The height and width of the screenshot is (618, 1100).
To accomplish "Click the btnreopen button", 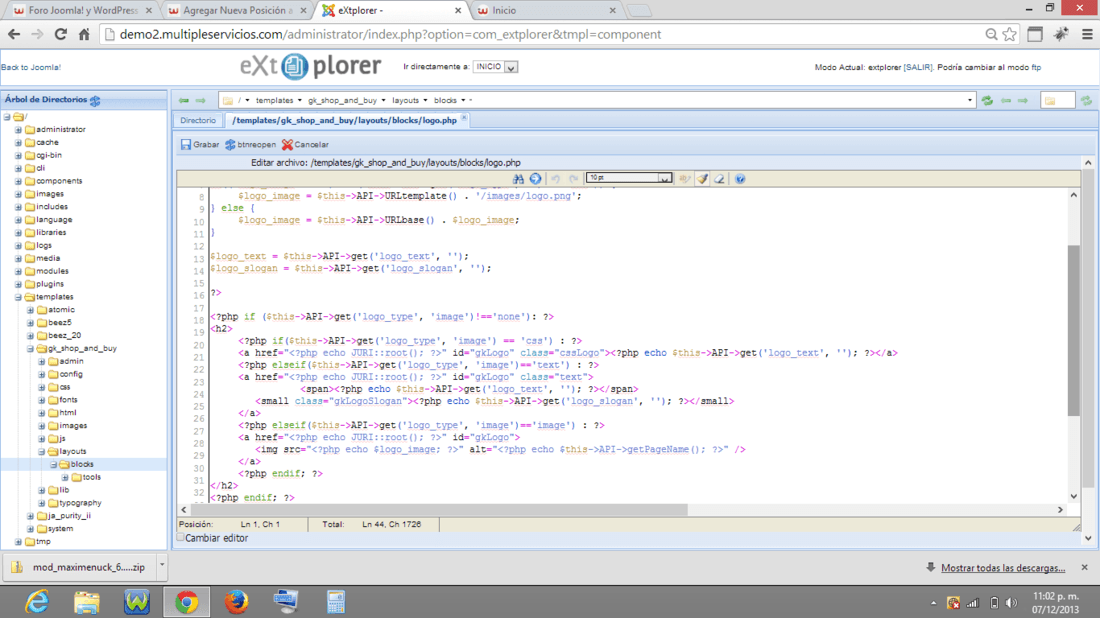I will [x=250, y=145].
